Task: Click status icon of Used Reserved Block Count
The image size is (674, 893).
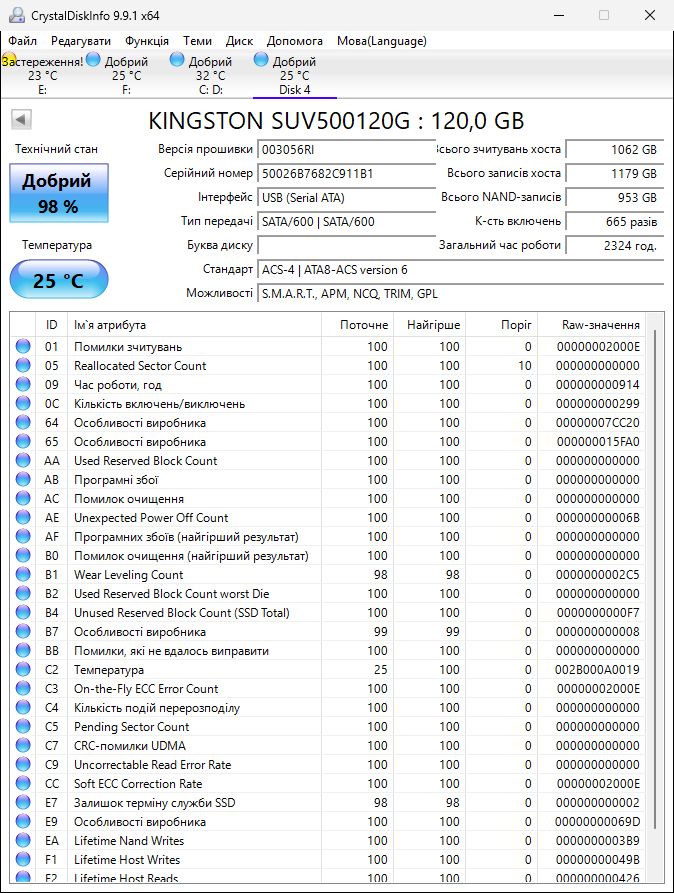Action: click(23, 460)
